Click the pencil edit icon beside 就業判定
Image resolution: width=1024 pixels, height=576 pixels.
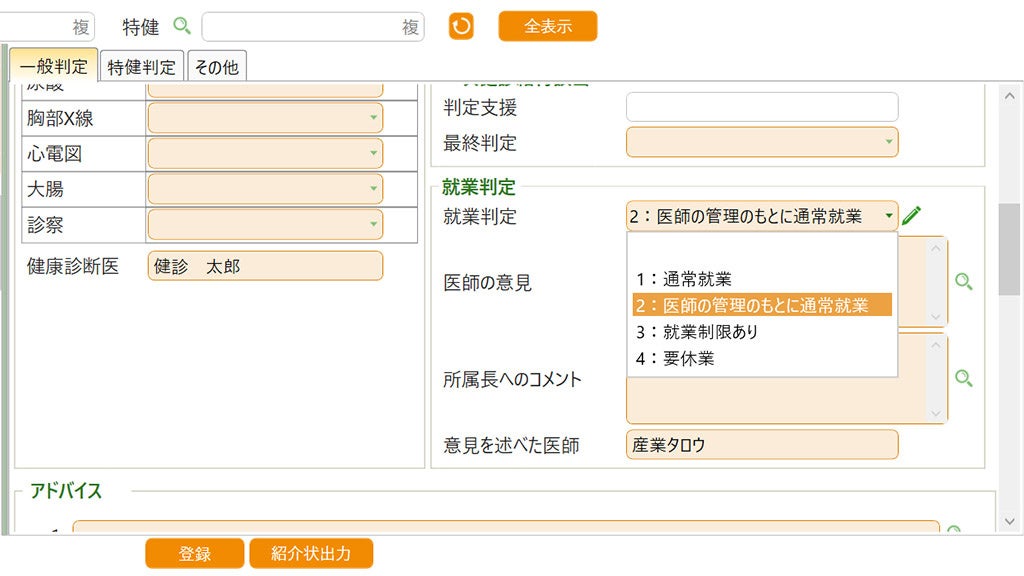click(x=912, y=215)
